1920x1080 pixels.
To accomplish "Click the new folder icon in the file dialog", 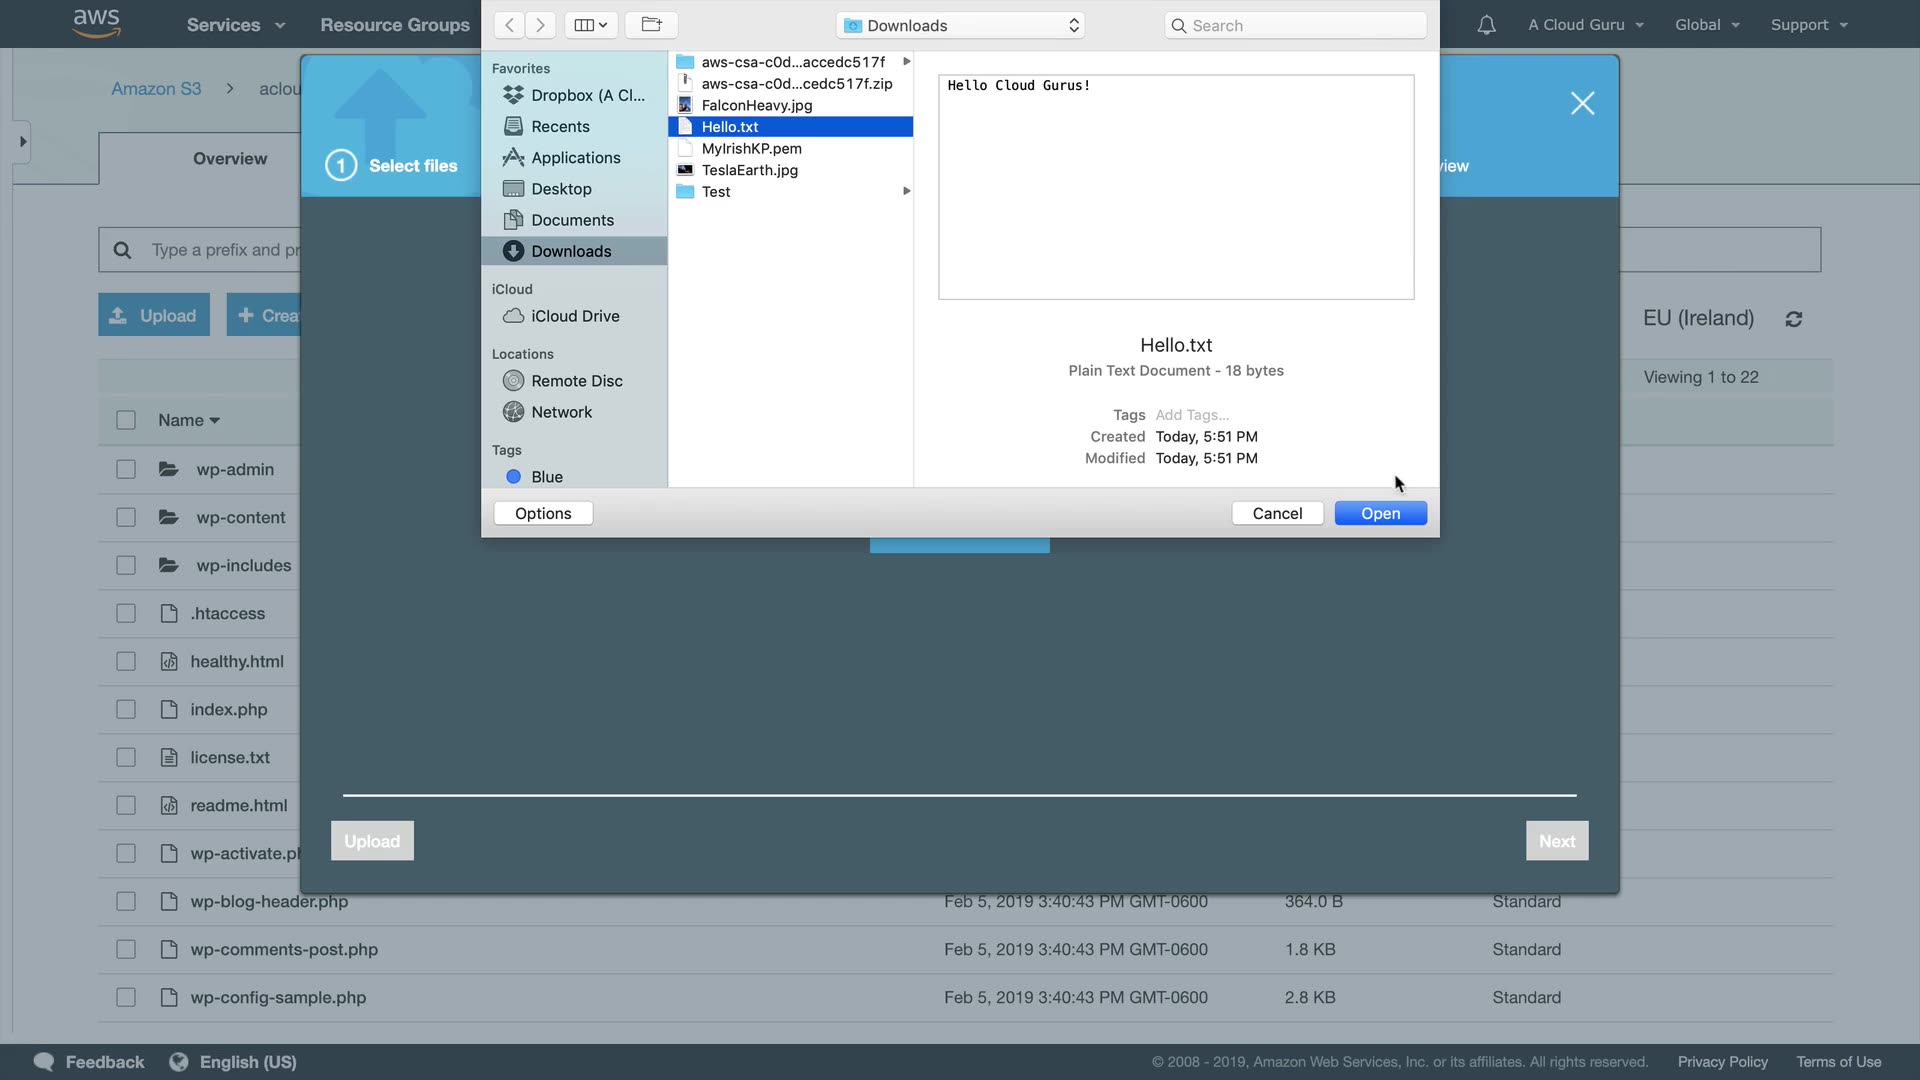I will click(651, 25).
